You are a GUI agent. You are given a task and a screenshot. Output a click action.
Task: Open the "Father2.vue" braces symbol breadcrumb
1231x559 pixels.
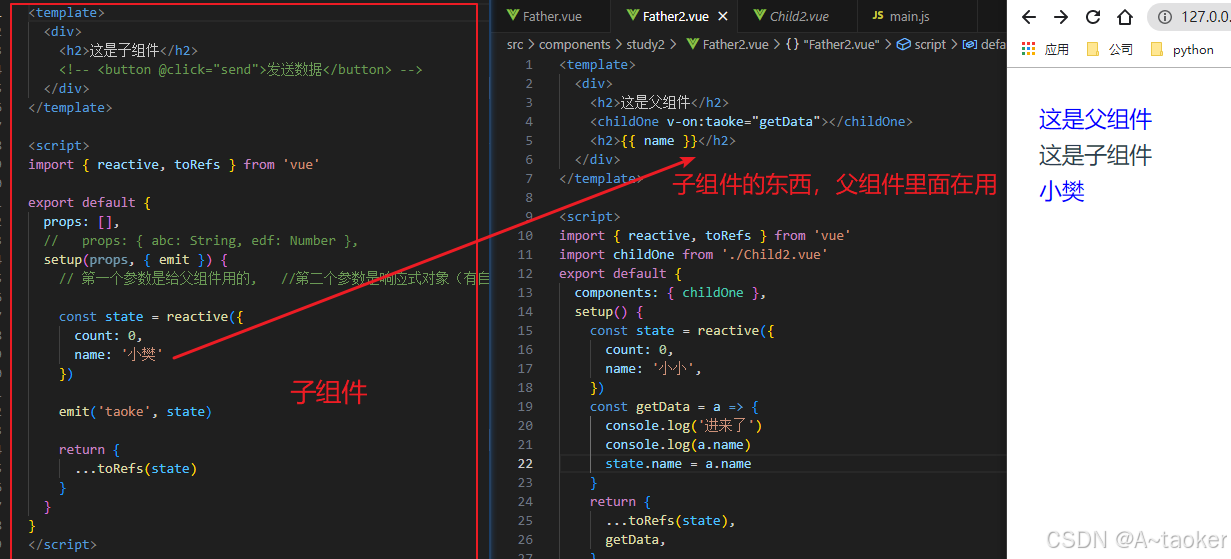[x=832, y=44]
